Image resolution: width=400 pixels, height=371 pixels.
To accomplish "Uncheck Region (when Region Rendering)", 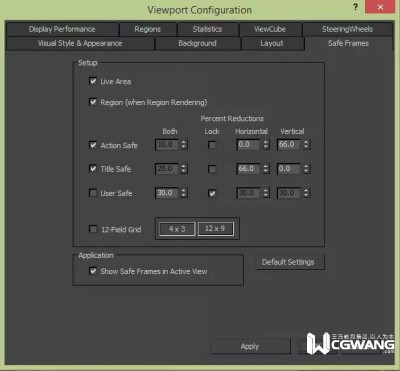I will pos(93,102).
